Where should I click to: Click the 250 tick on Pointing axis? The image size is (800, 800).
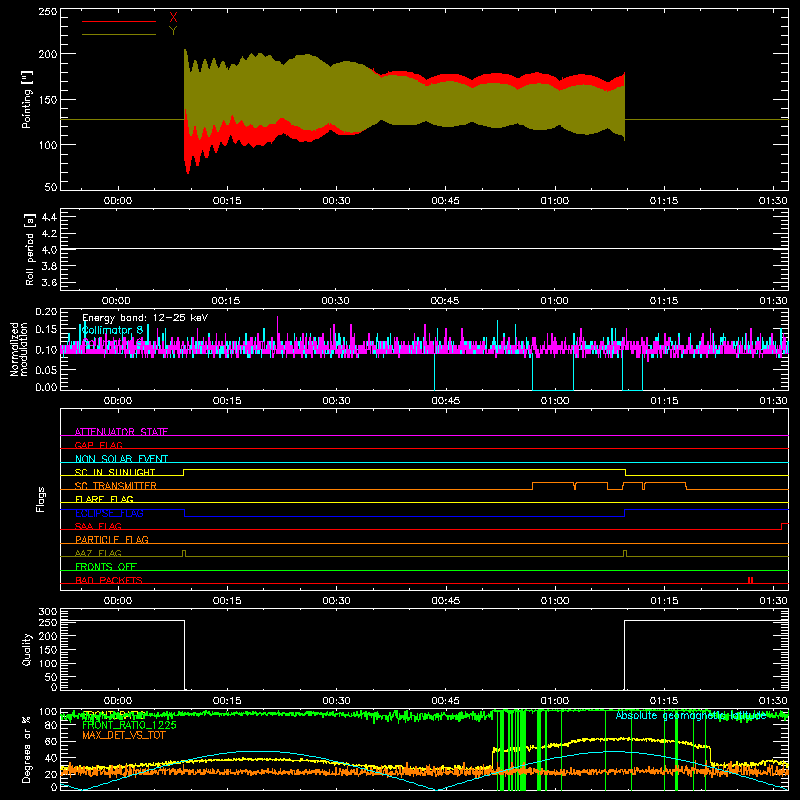pos(47,12)
